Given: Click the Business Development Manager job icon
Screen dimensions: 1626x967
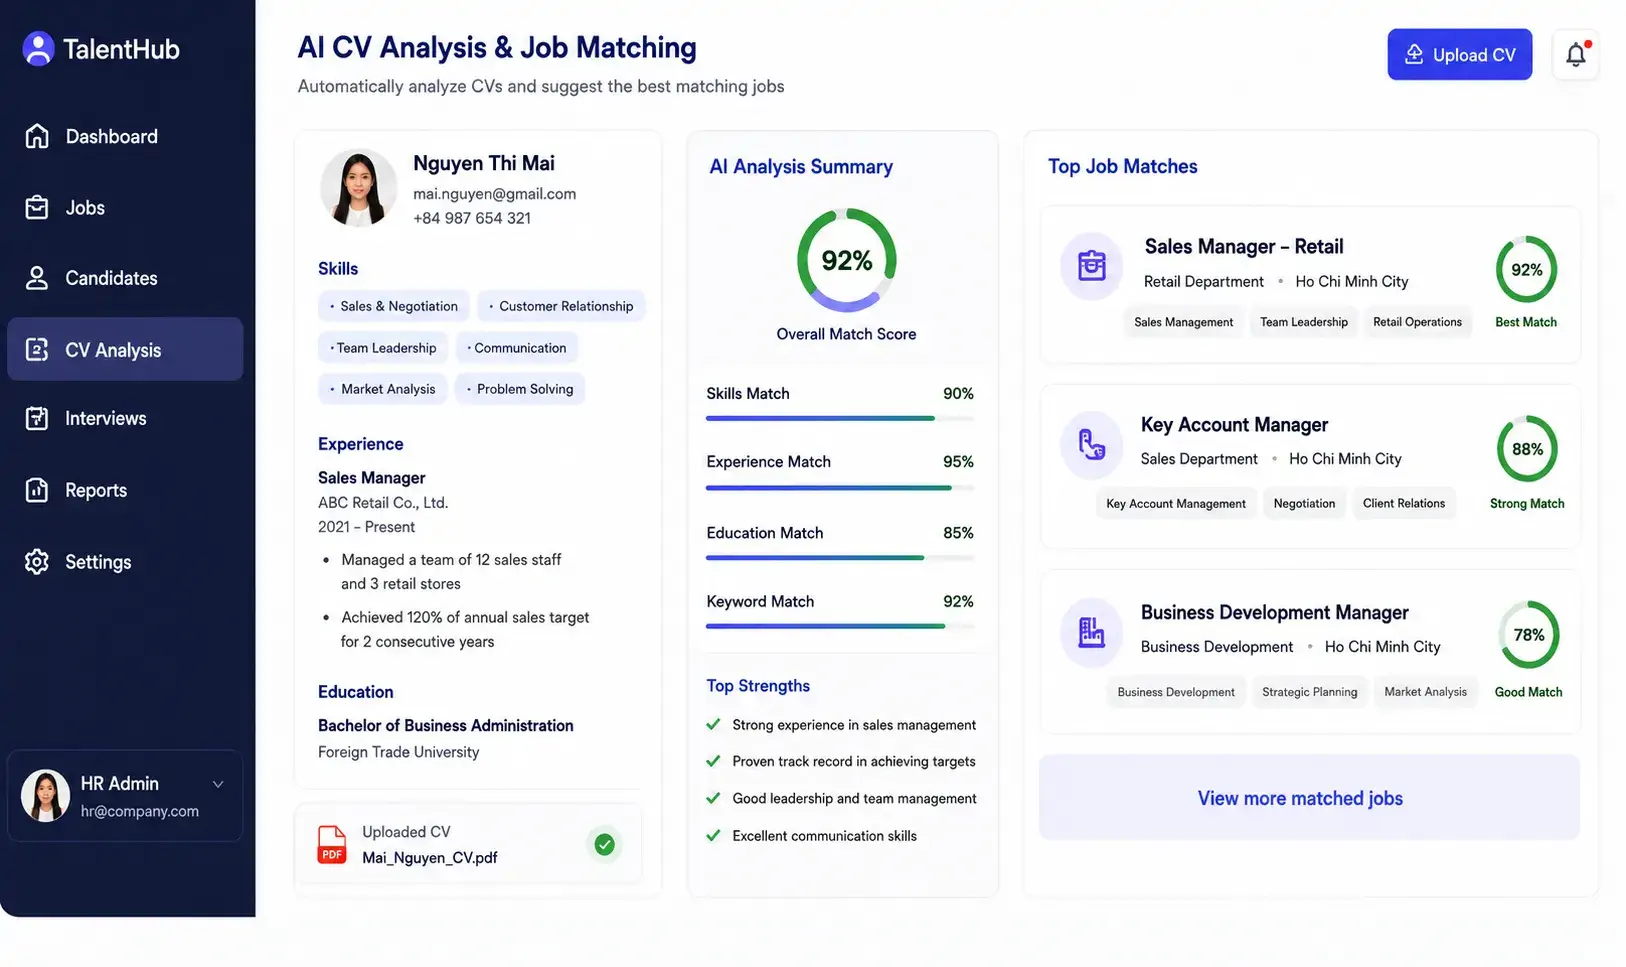Looking at the screenshot, I should click(x=1091, y=632).
